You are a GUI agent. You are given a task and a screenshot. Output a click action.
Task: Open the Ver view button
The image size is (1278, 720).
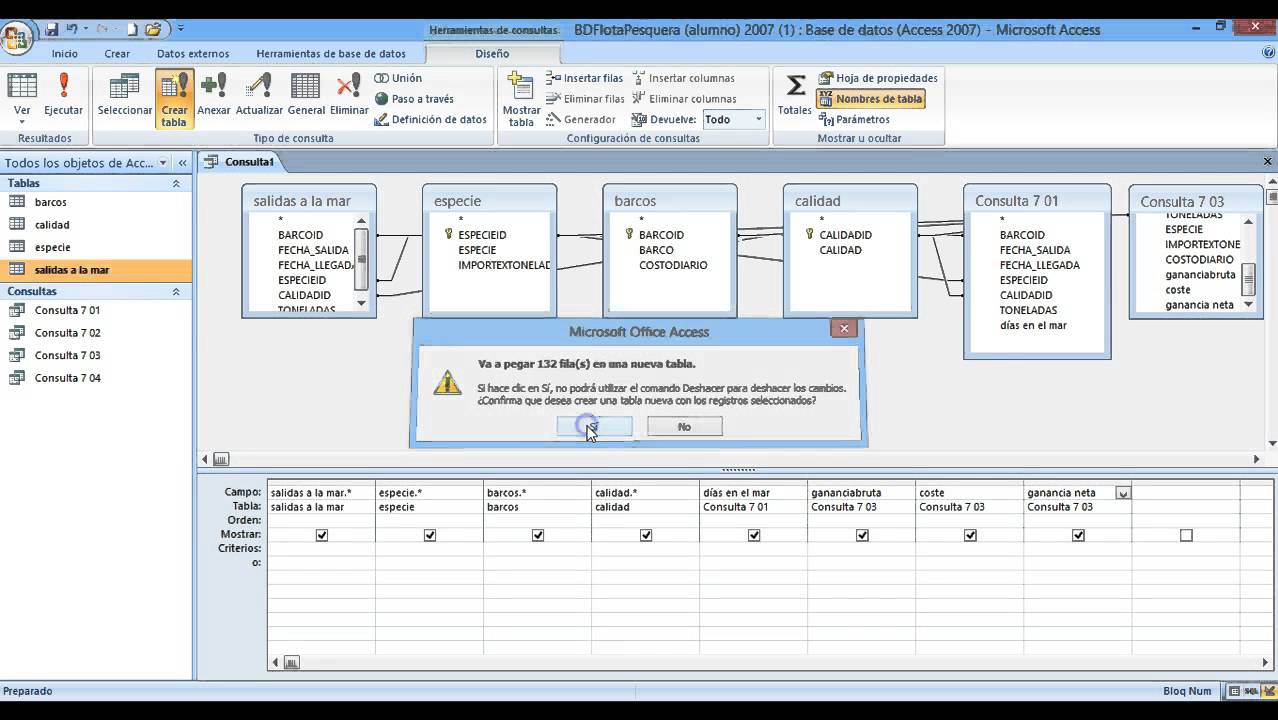coord(22,100)
